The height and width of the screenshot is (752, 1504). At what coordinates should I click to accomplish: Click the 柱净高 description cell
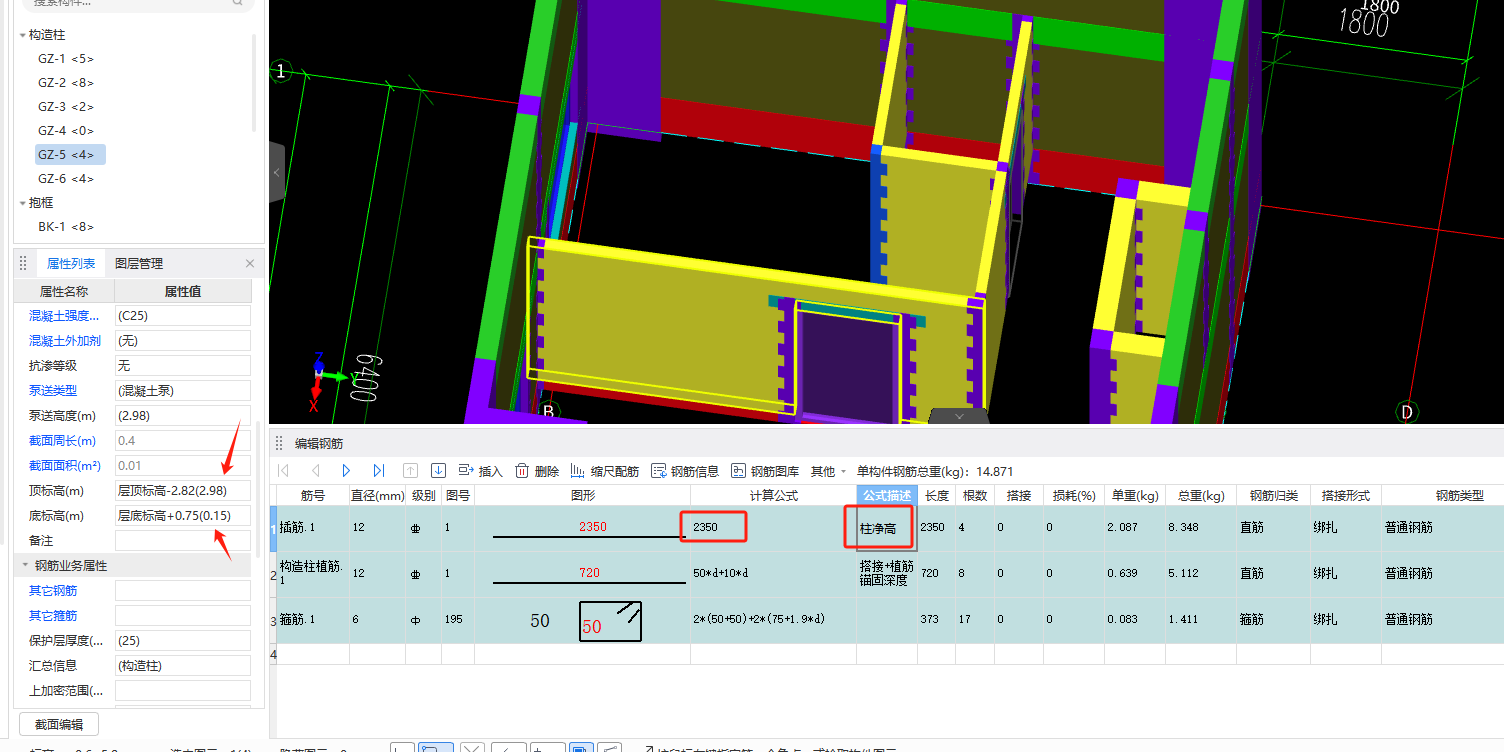click(x=887, y=528)
